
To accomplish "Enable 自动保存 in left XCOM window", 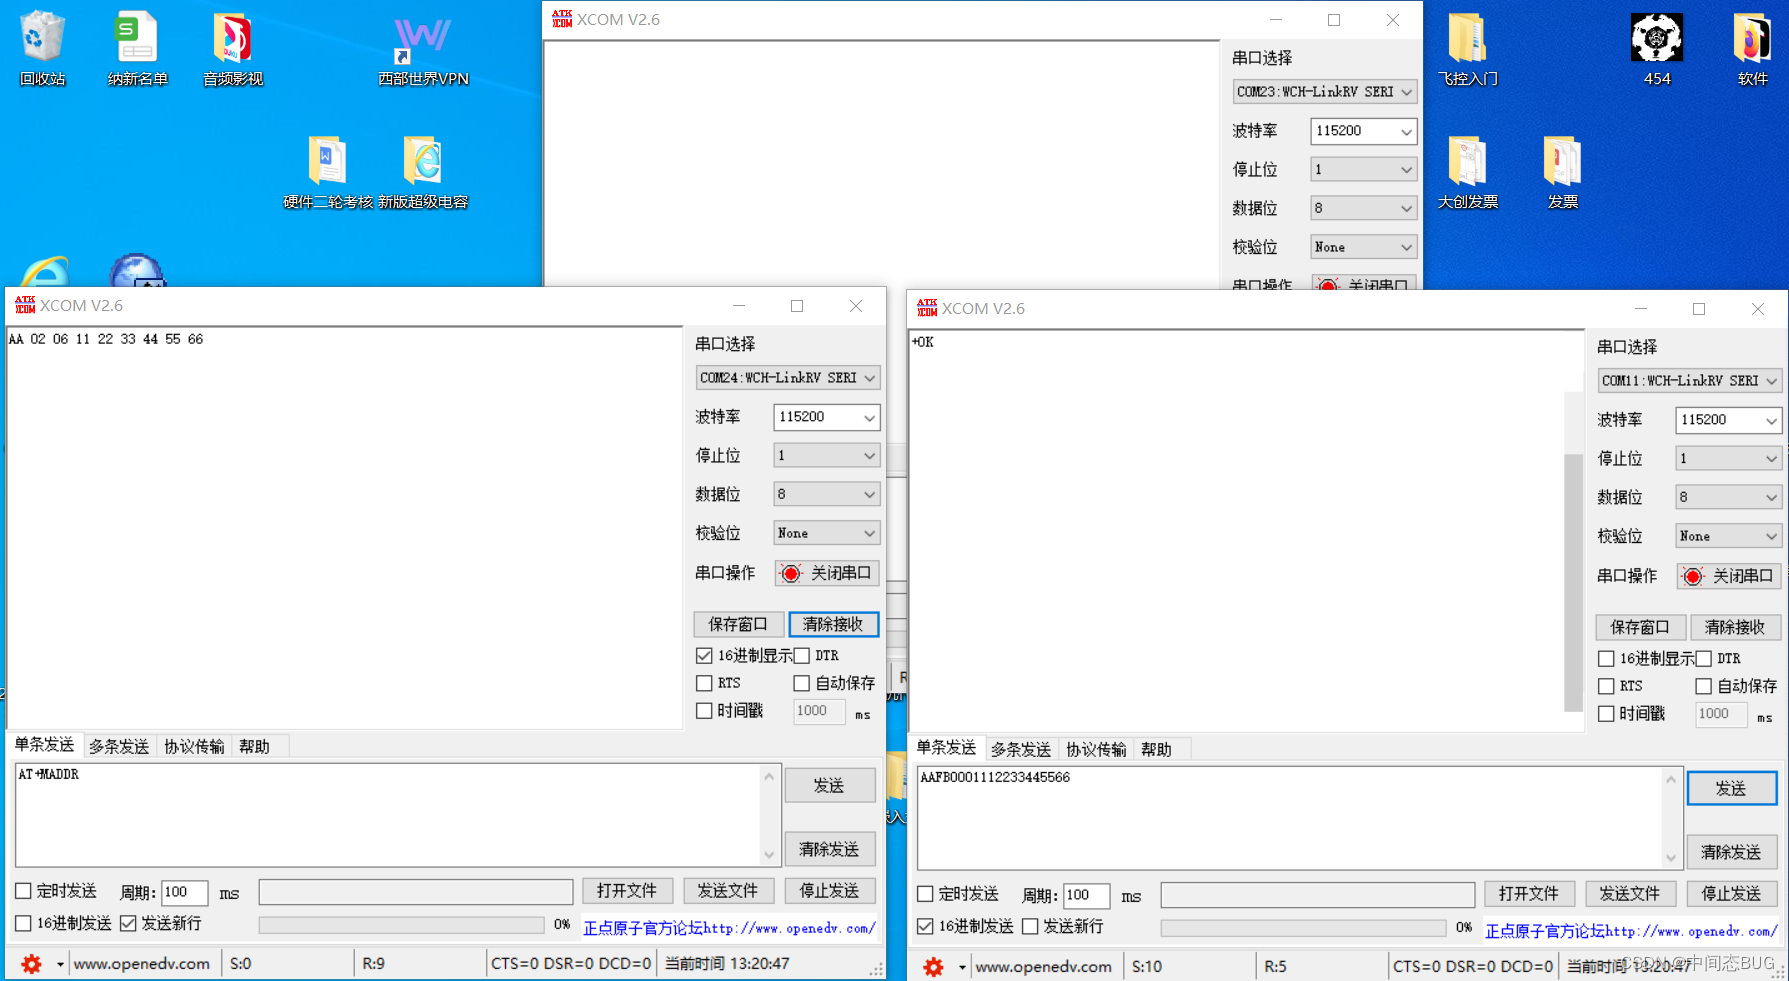I will [x=801, y=683].
